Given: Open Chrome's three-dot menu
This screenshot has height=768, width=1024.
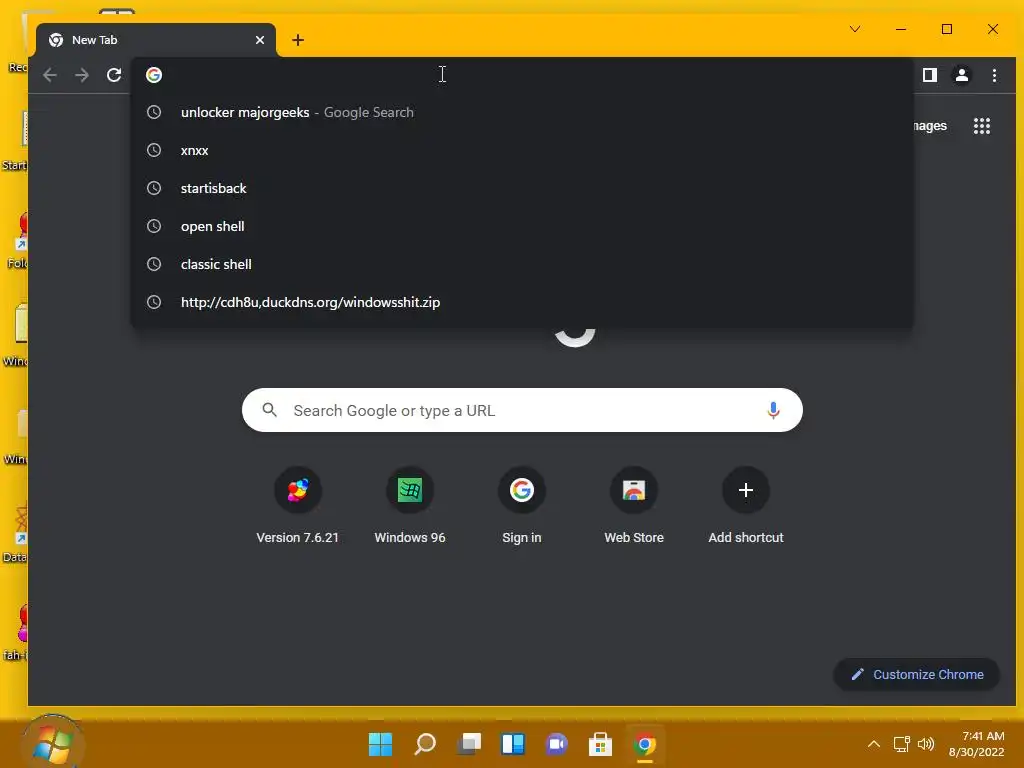Looking at the screenshot, I should coord(994,75).
